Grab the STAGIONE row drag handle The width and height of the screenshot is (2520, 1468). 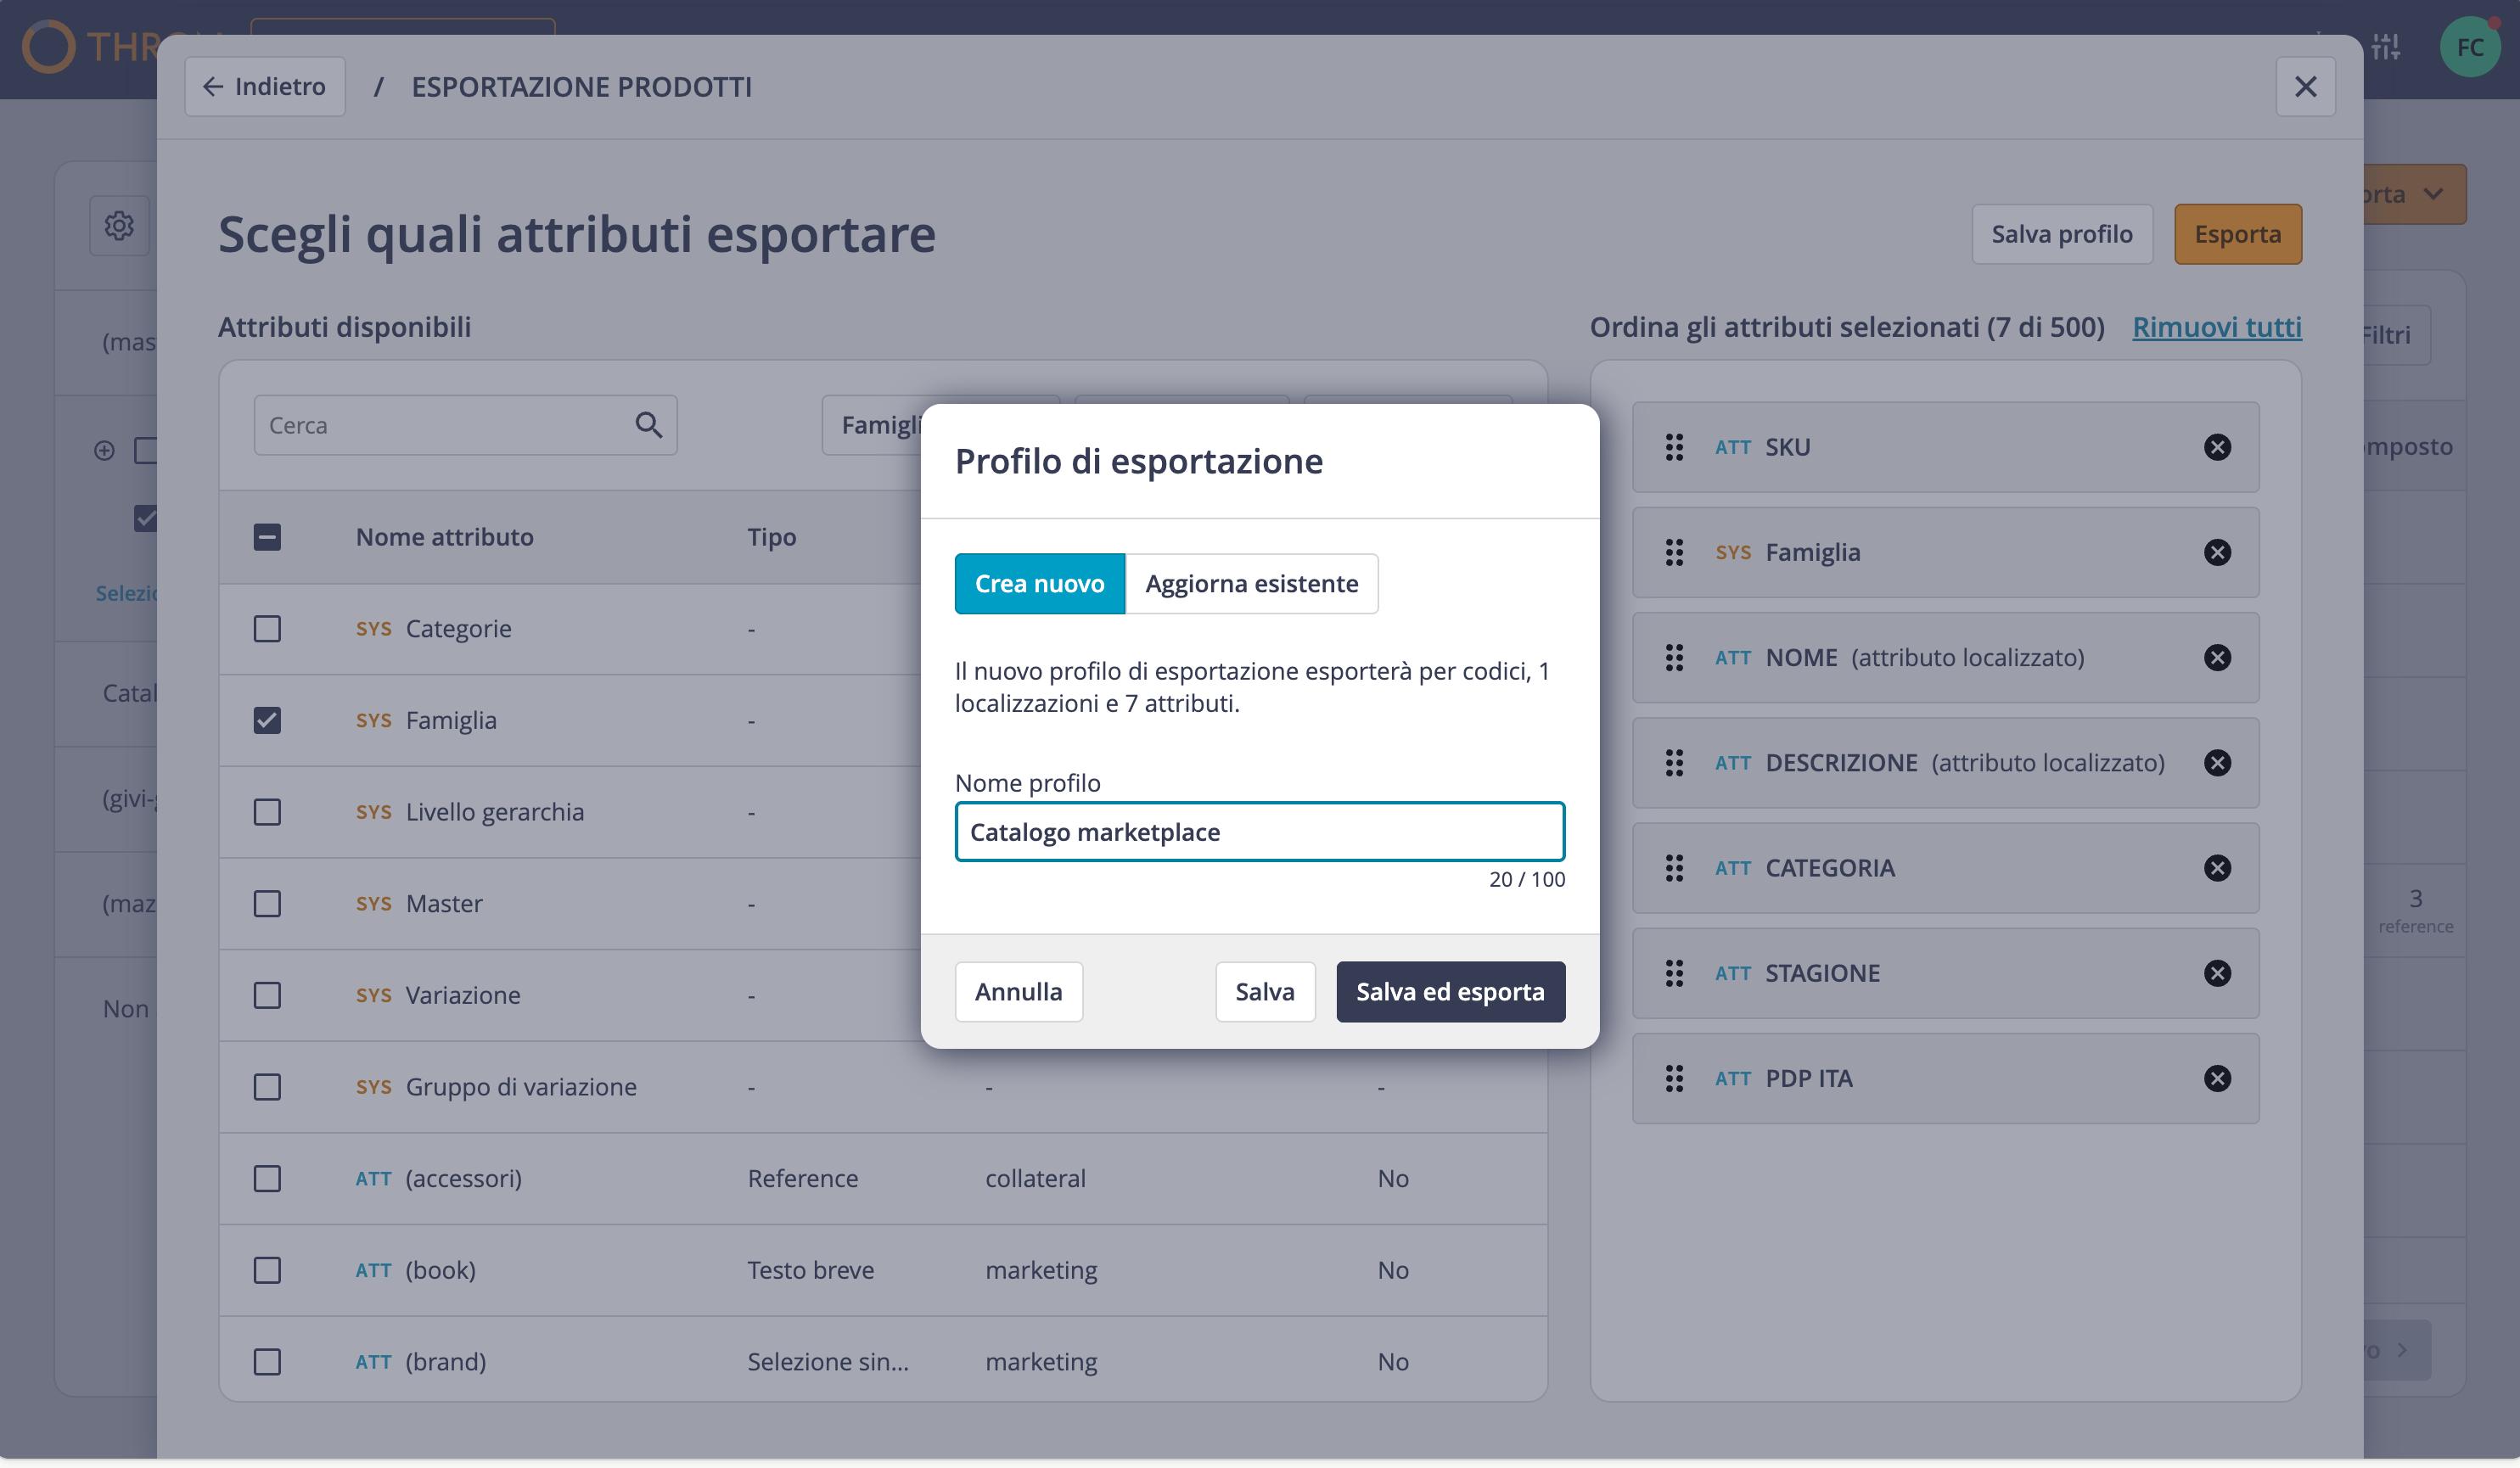pyautogui.click(x=1674, y=973)
